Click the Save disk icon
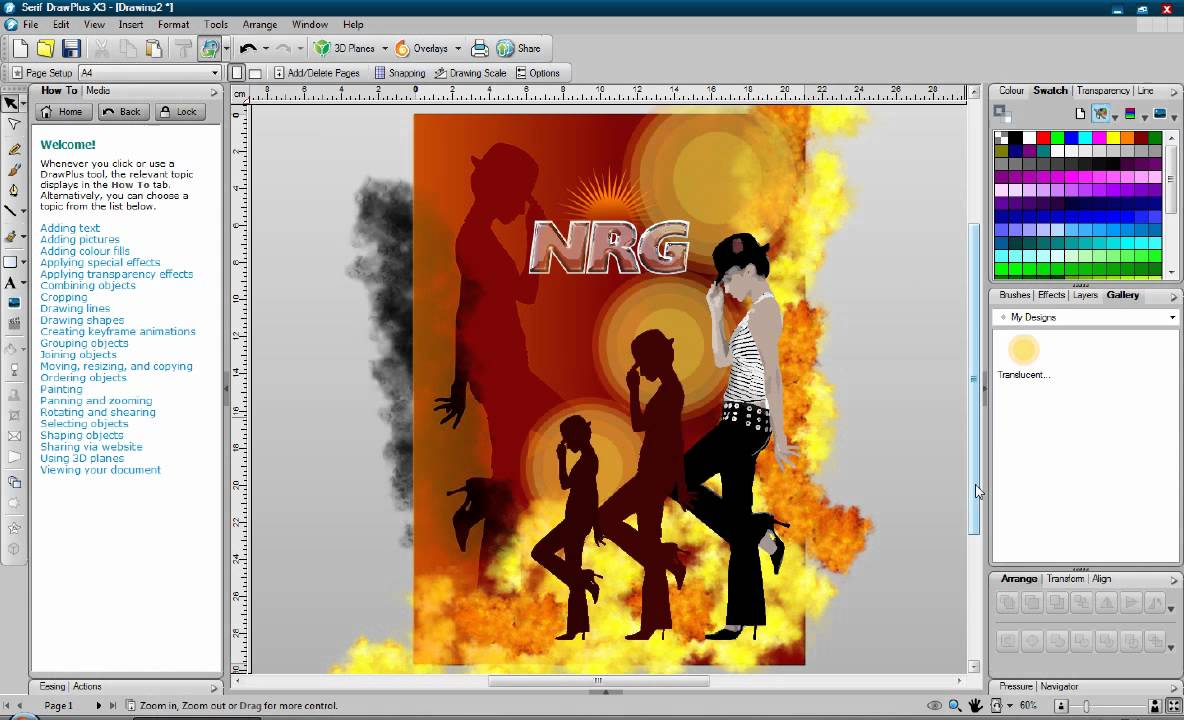 71,48
